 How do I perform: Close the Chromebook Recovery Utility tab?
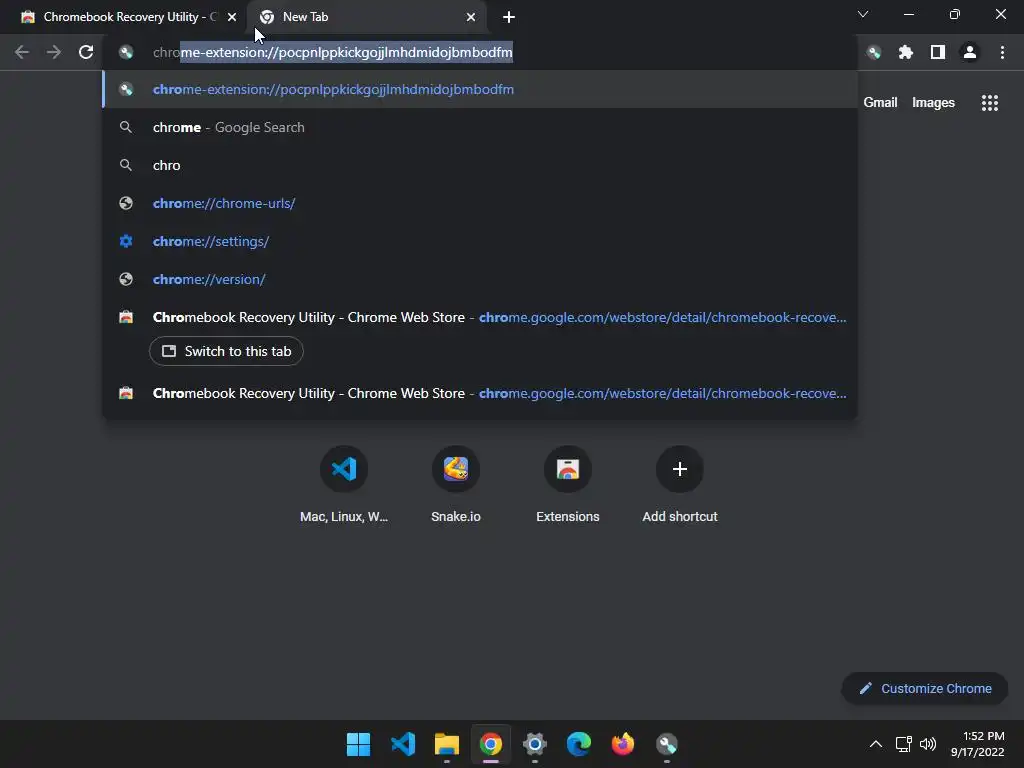click(232, 17)
